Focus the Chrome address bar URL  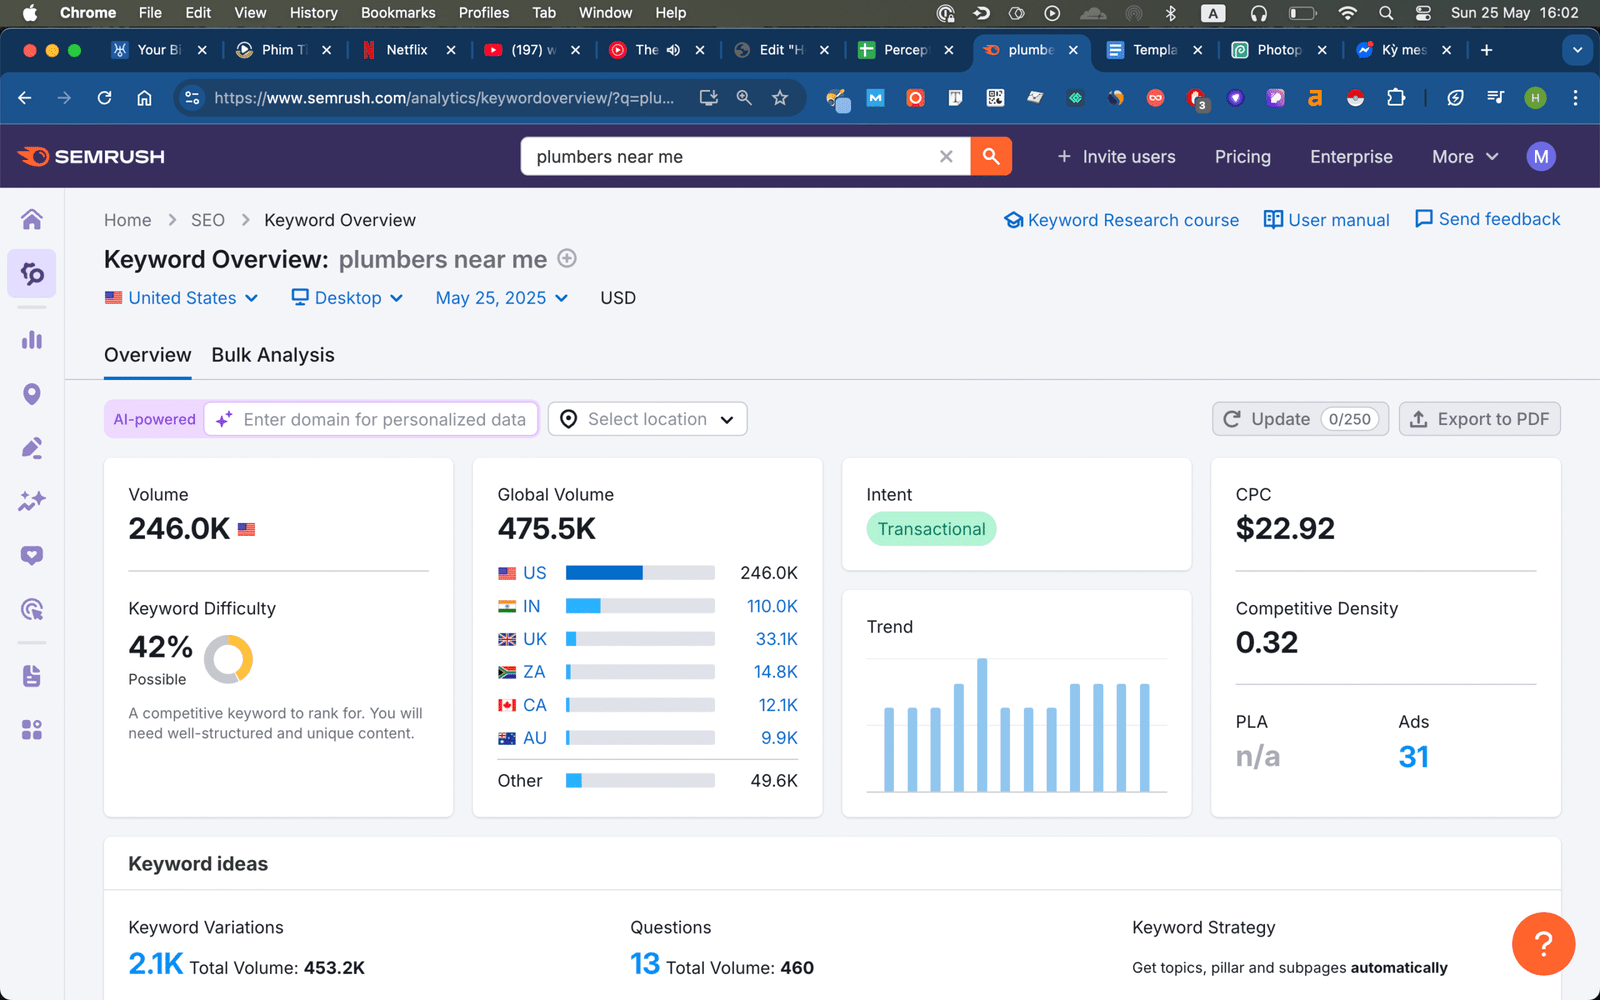pos(444,98)
